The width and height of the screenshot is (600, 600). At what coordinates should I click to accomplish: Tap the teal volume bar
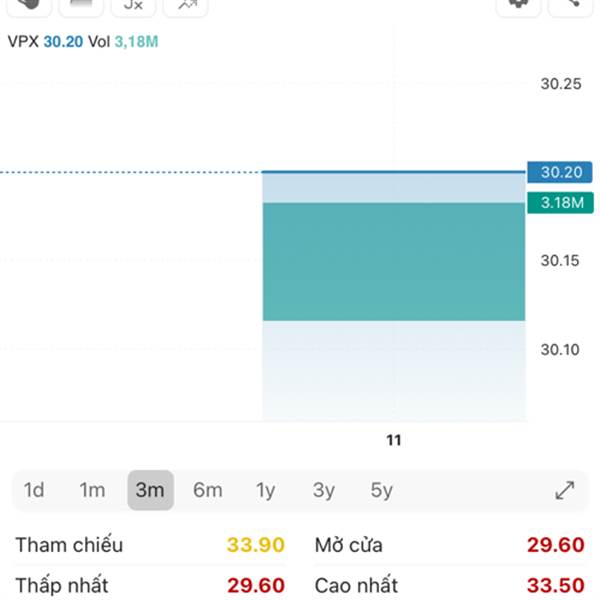(x=393, y=262)
